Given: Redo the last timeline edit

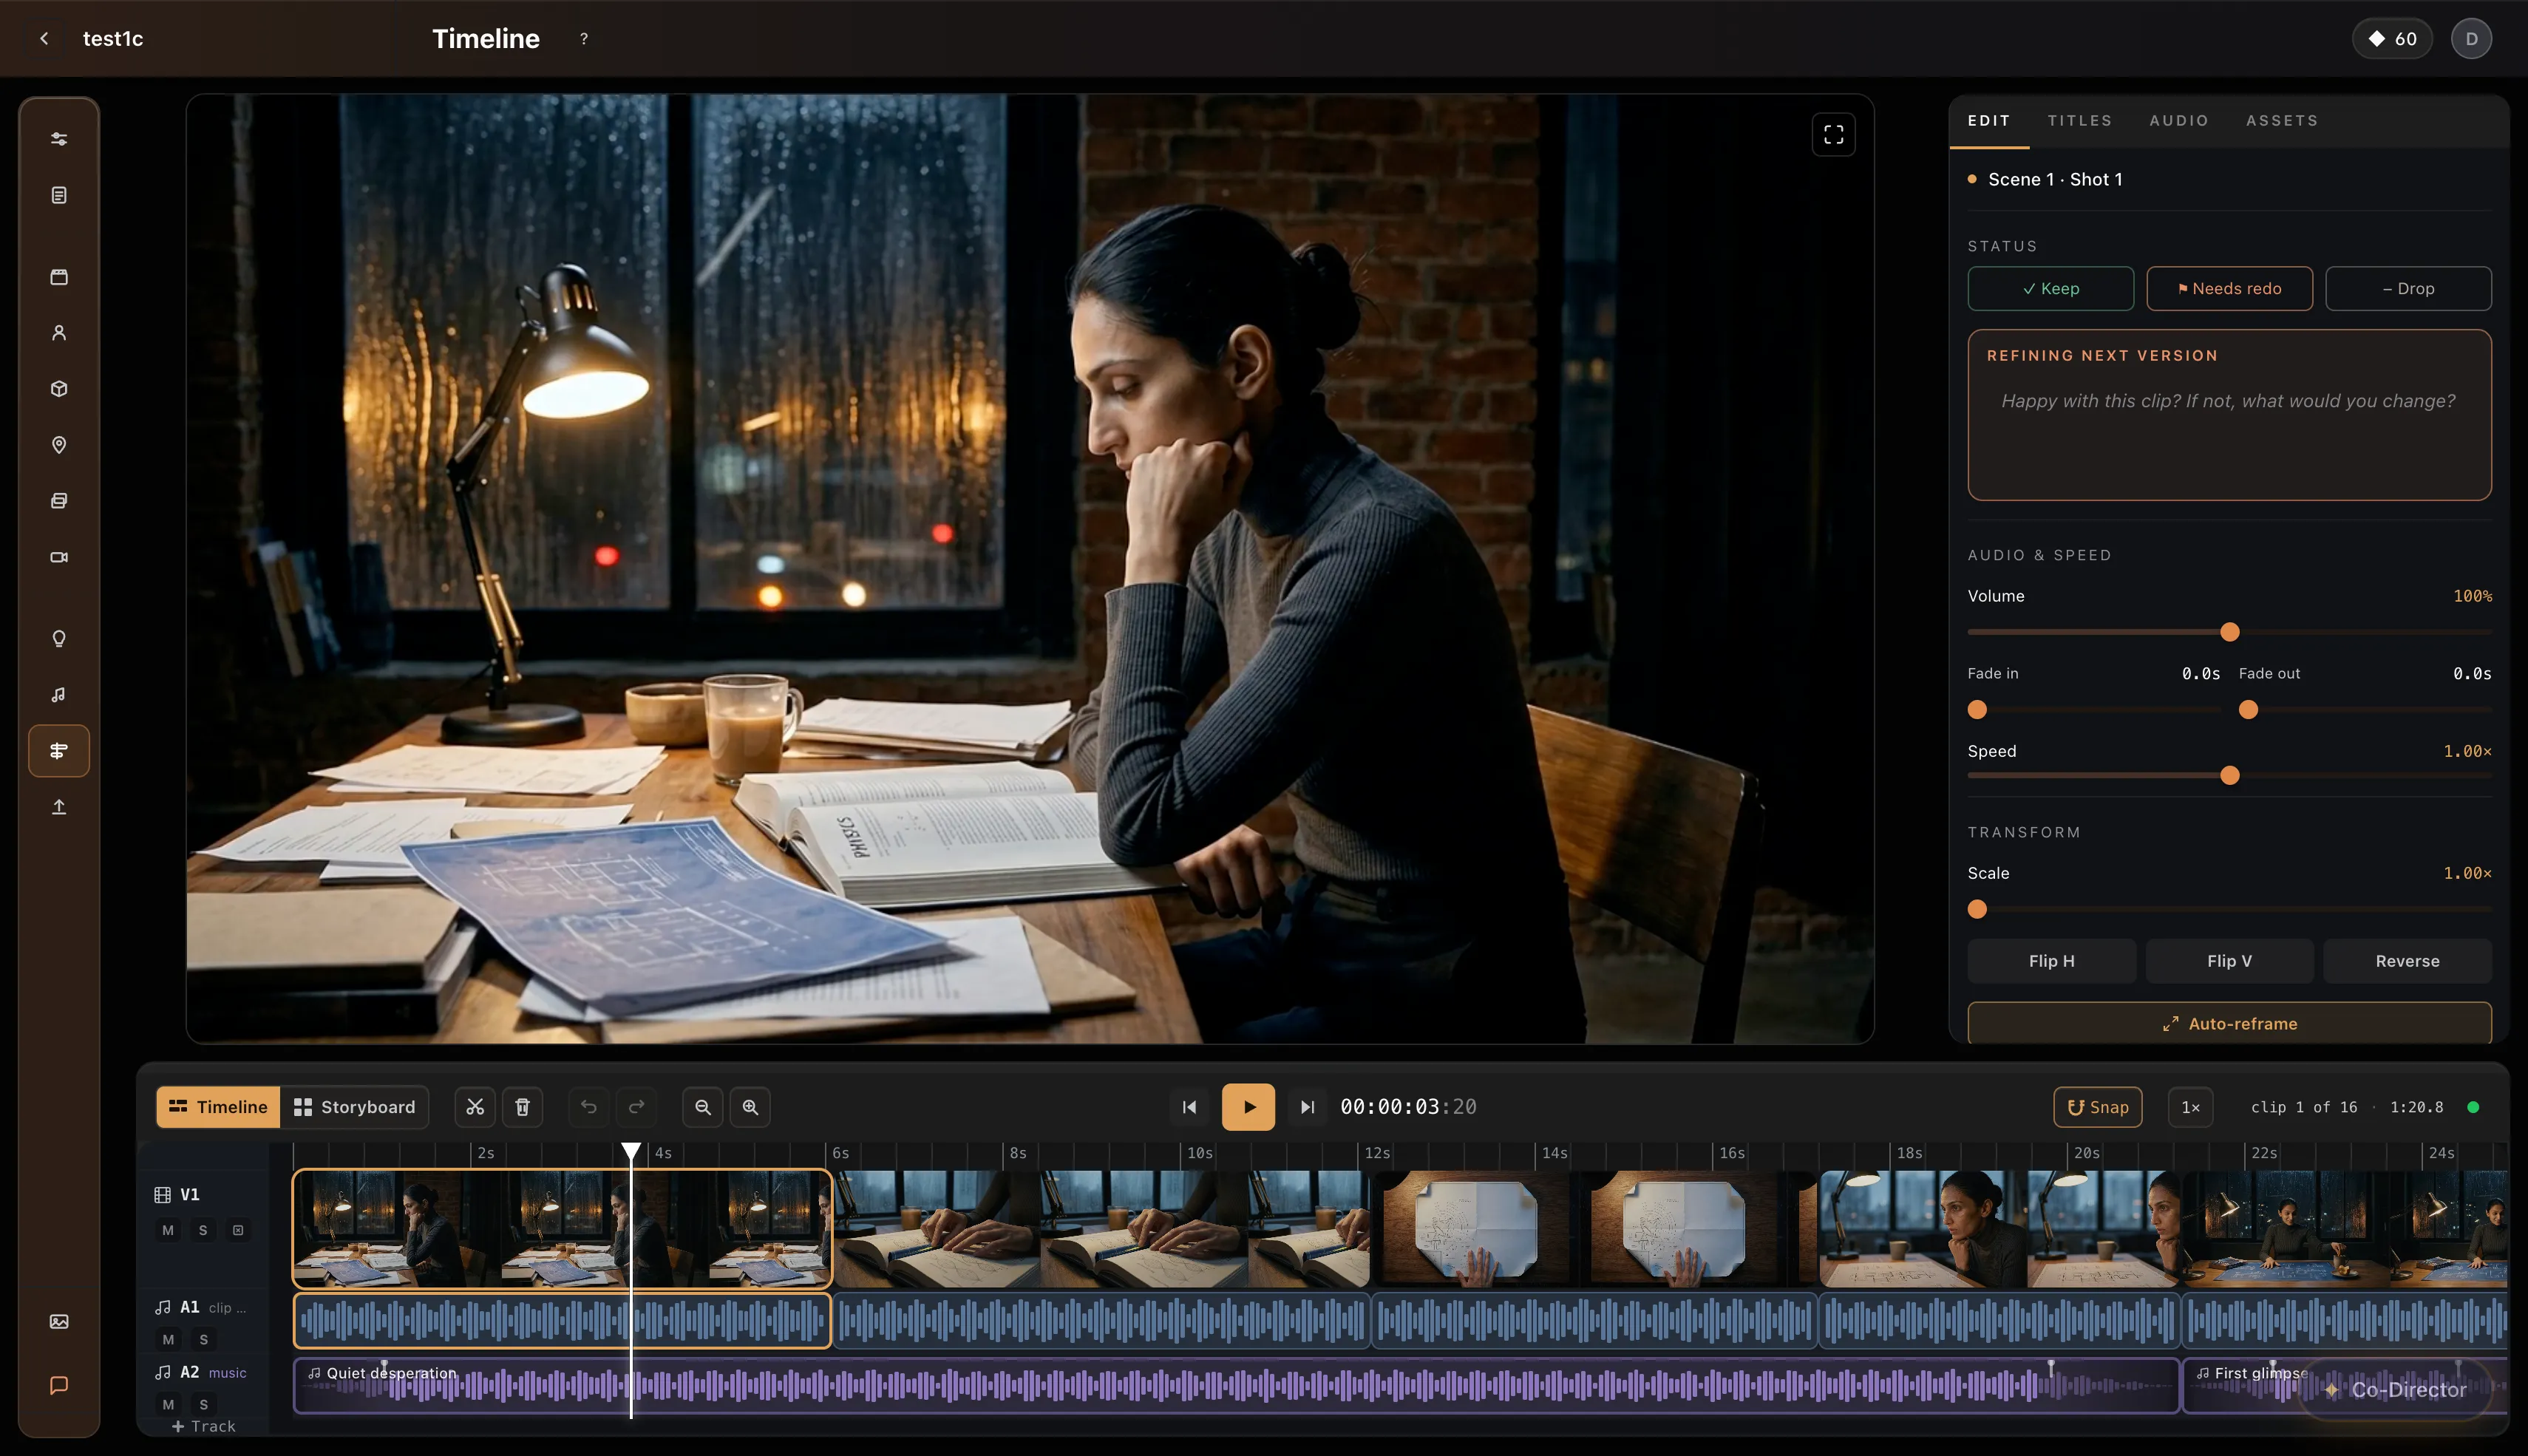Looking at the screenshot, I should (x=636, y=1107).
